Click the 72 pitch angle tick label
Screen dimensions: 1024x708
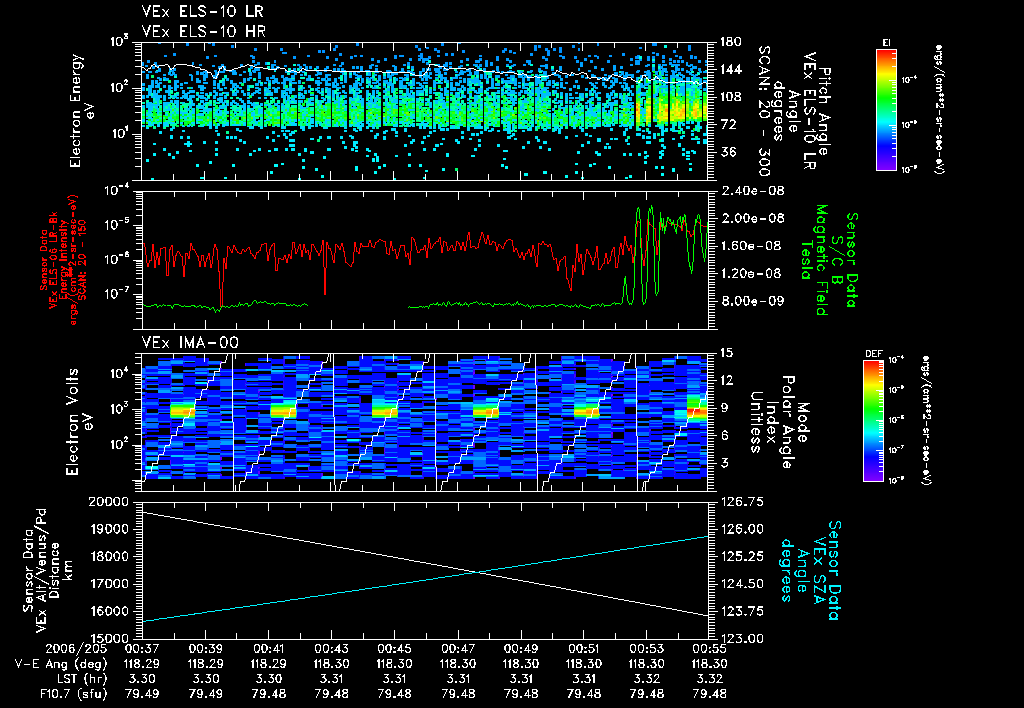(727, 124)
